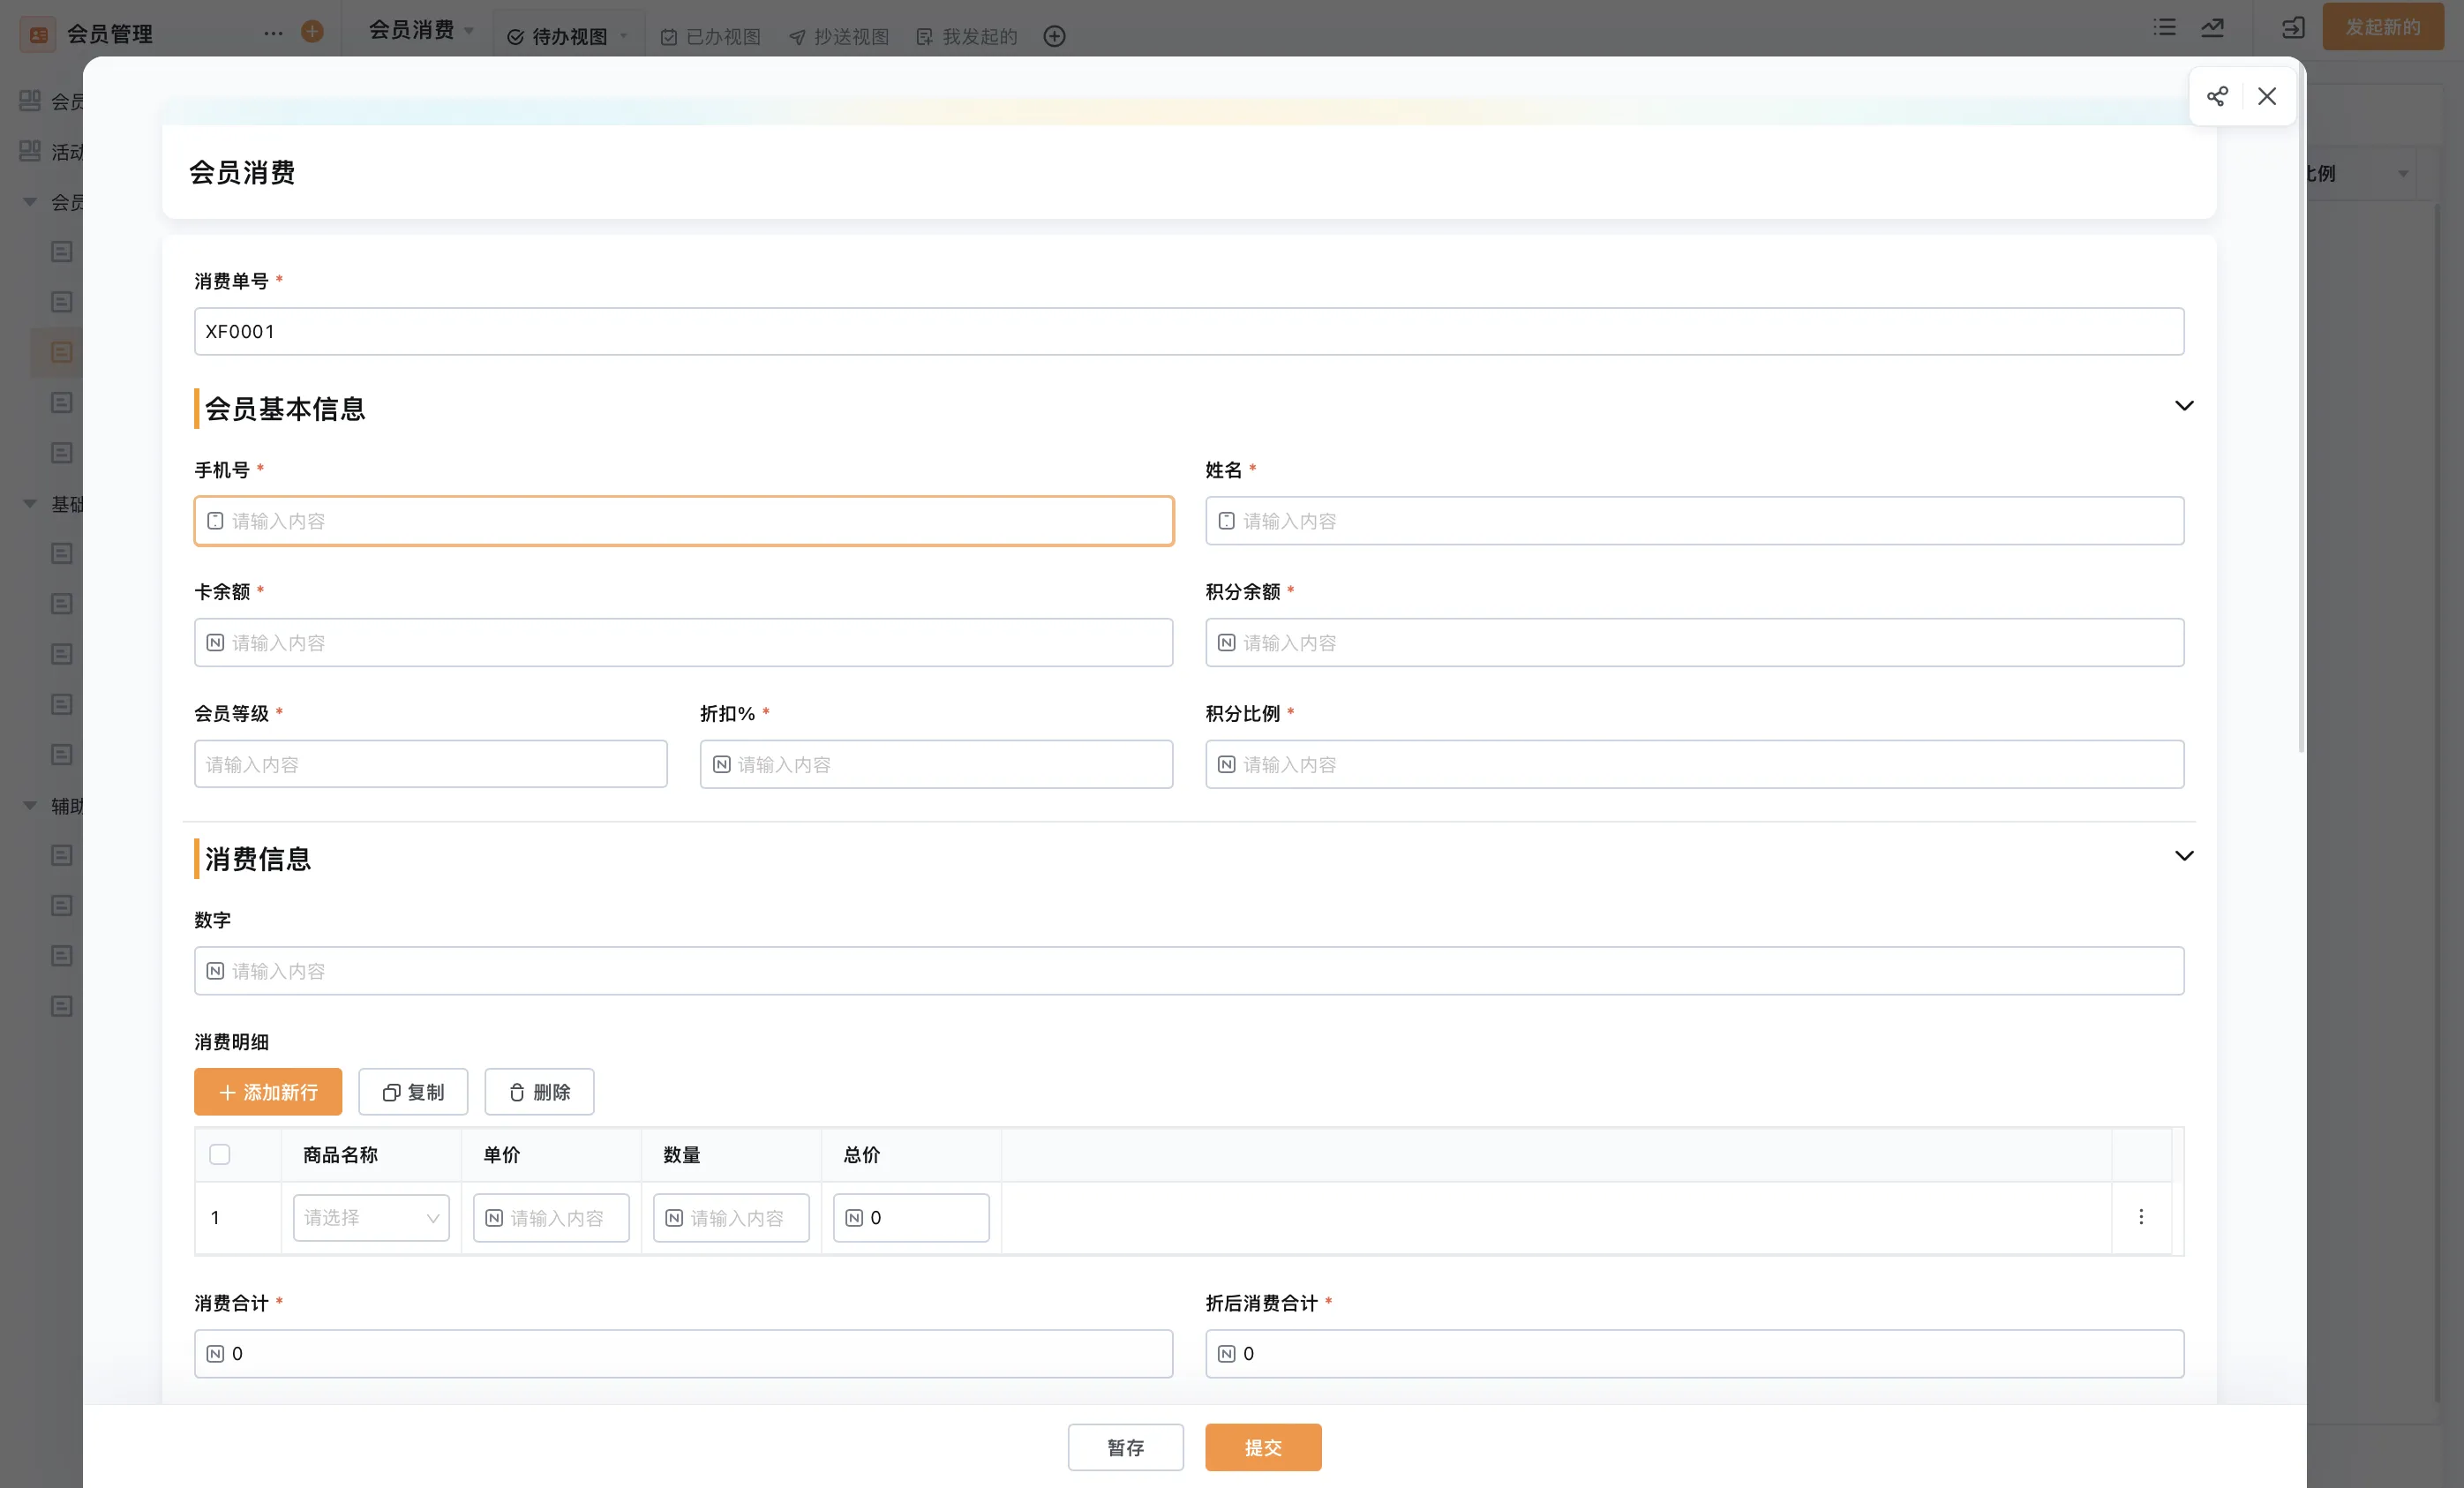2464x1488 pixels.
Task: Focus the 数字 input field
Action: (x=1189, y=971)
